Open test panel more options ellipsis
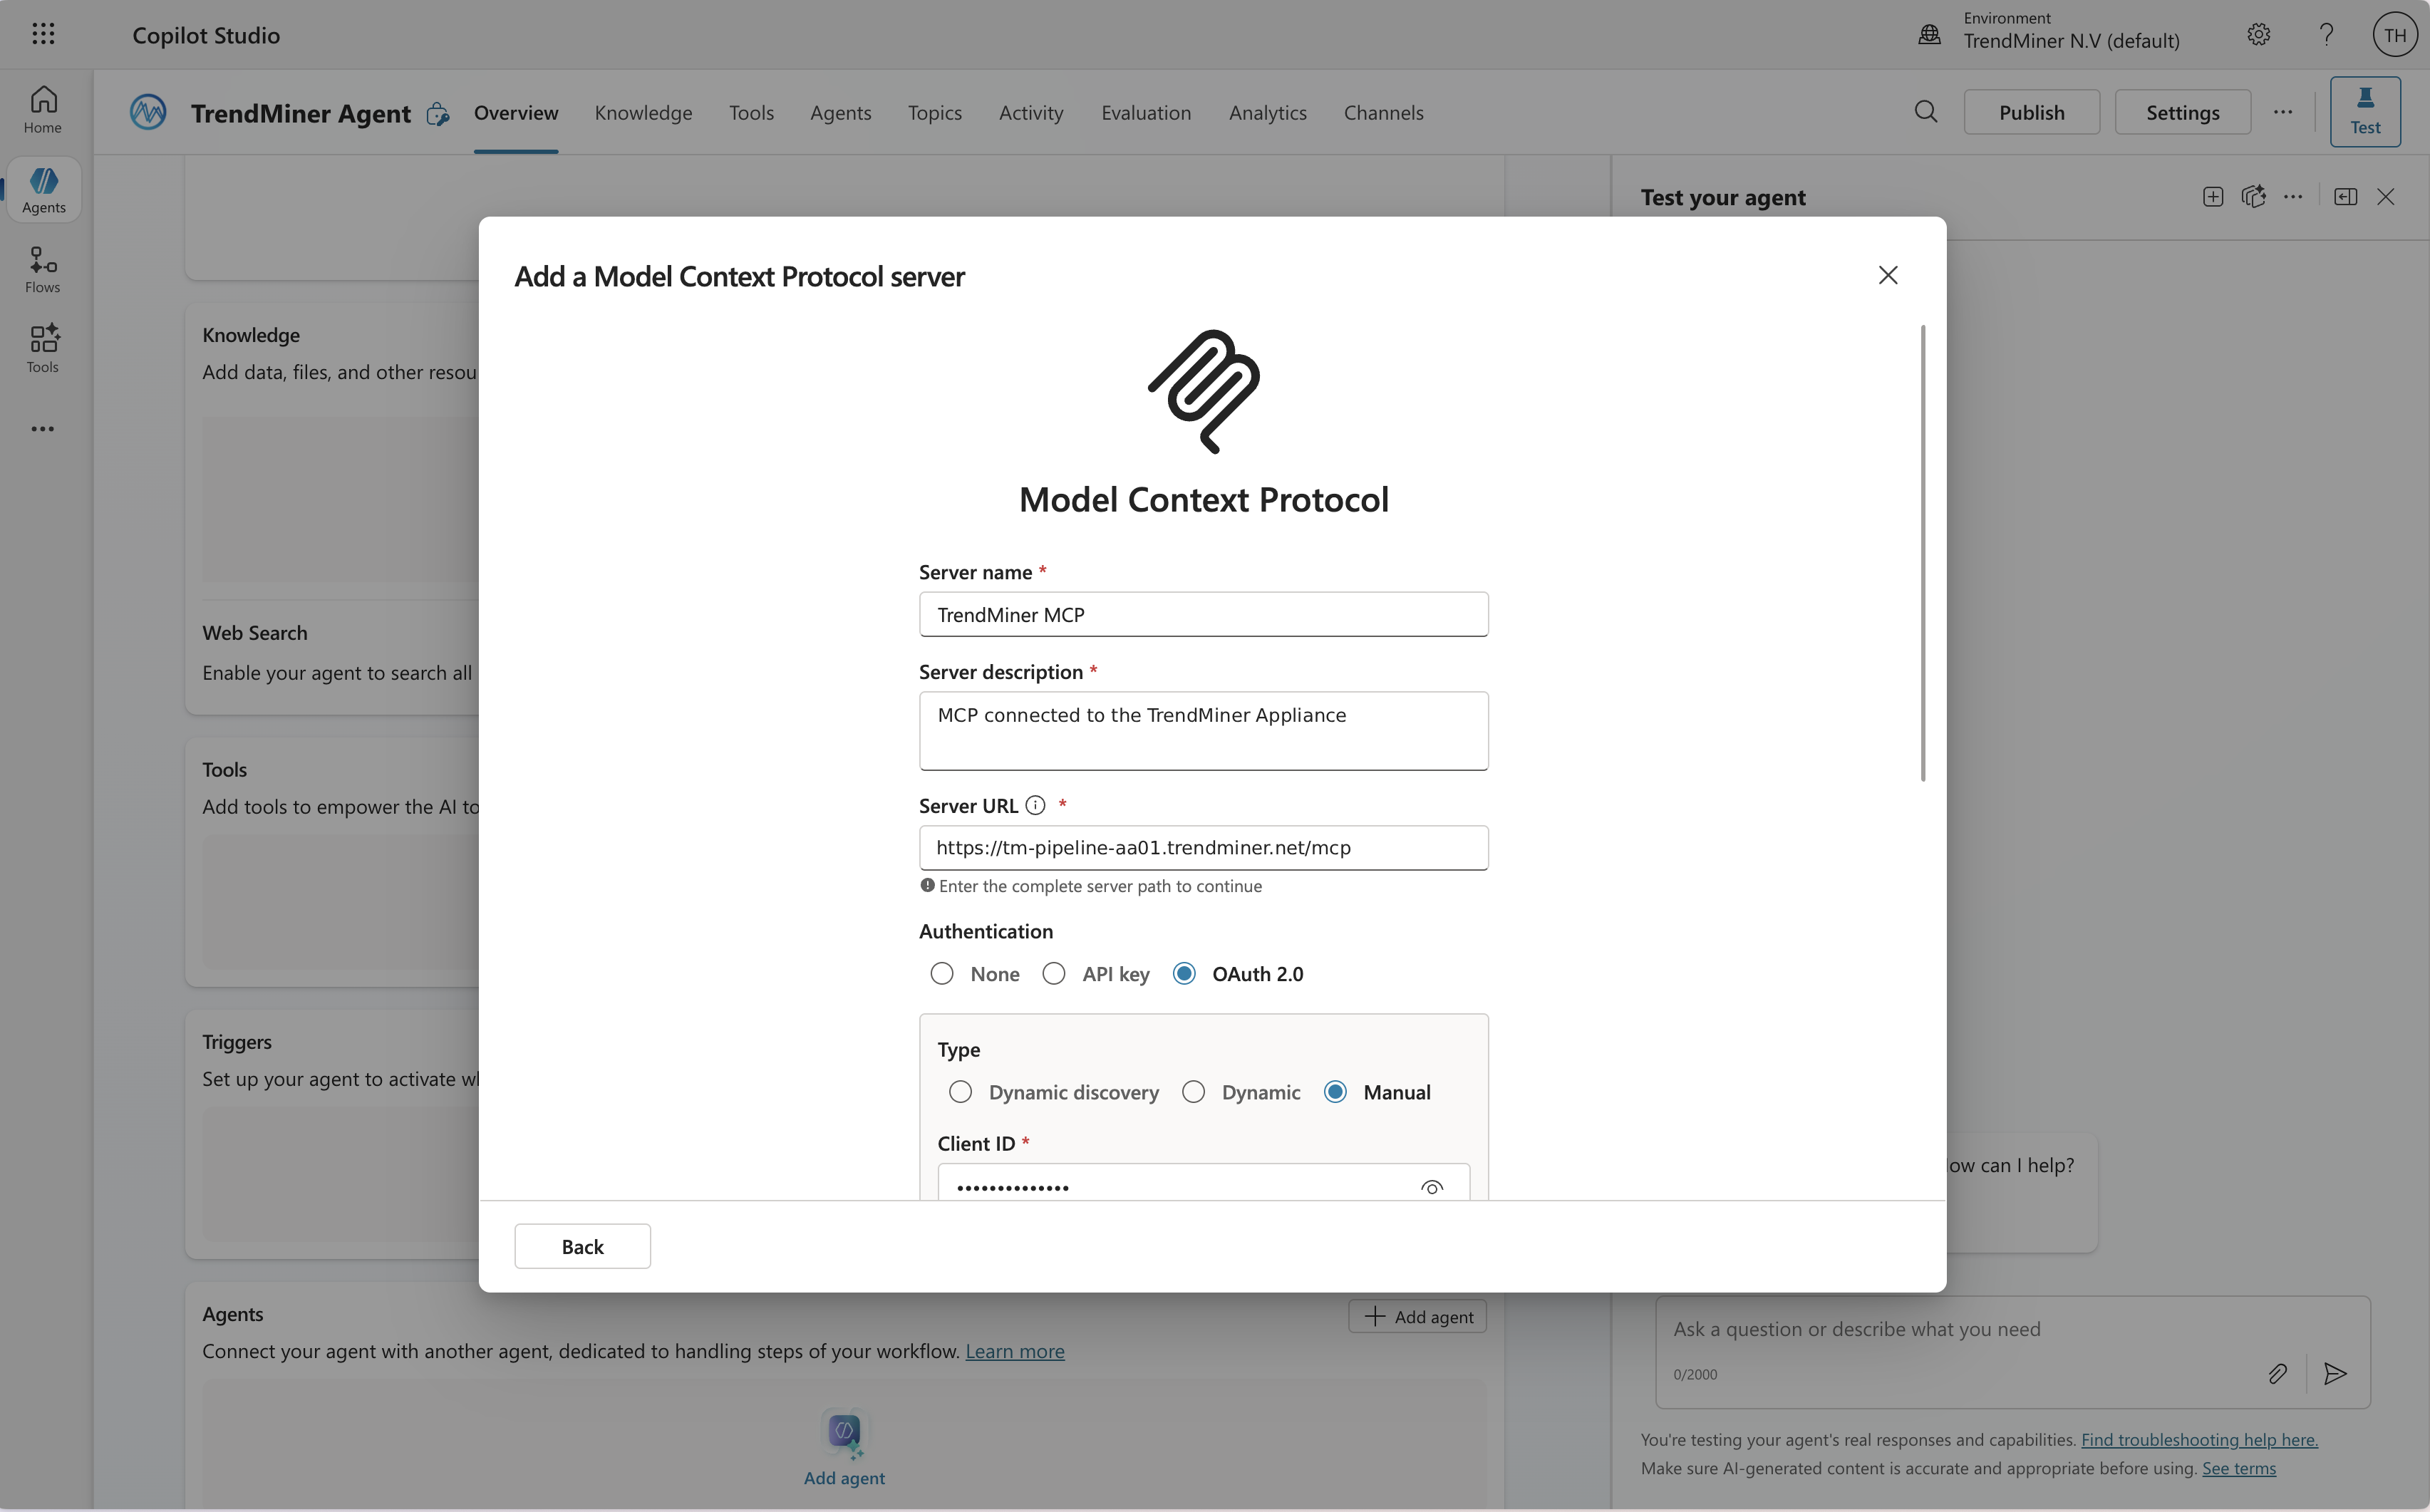2430x1512 pixels. 2292,197
